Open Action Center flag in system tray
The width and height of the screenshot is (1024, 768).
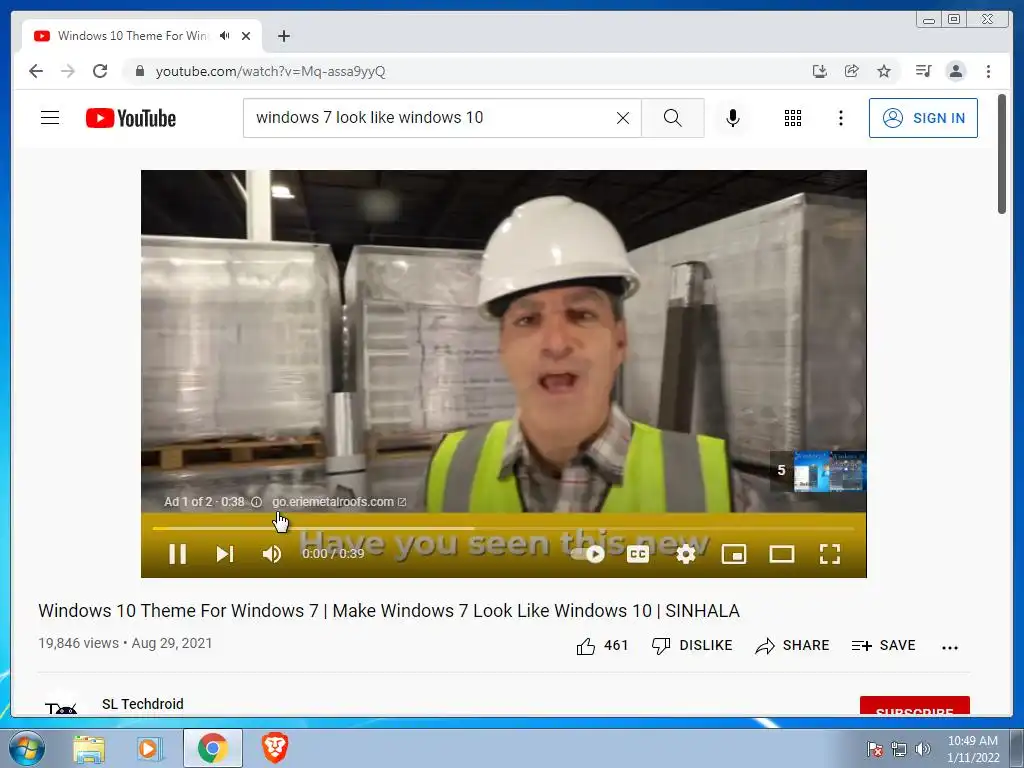click(x=874, y=749)
